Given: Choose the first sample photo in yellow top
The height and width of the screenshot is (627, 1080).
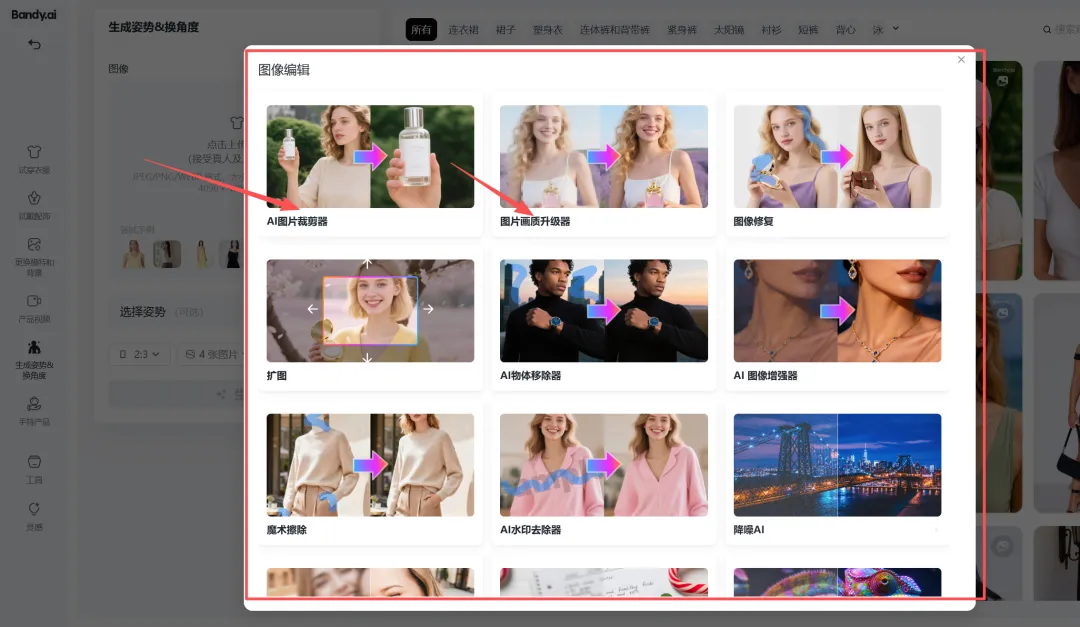Looking at the screenshot, I should click(134, 254).
